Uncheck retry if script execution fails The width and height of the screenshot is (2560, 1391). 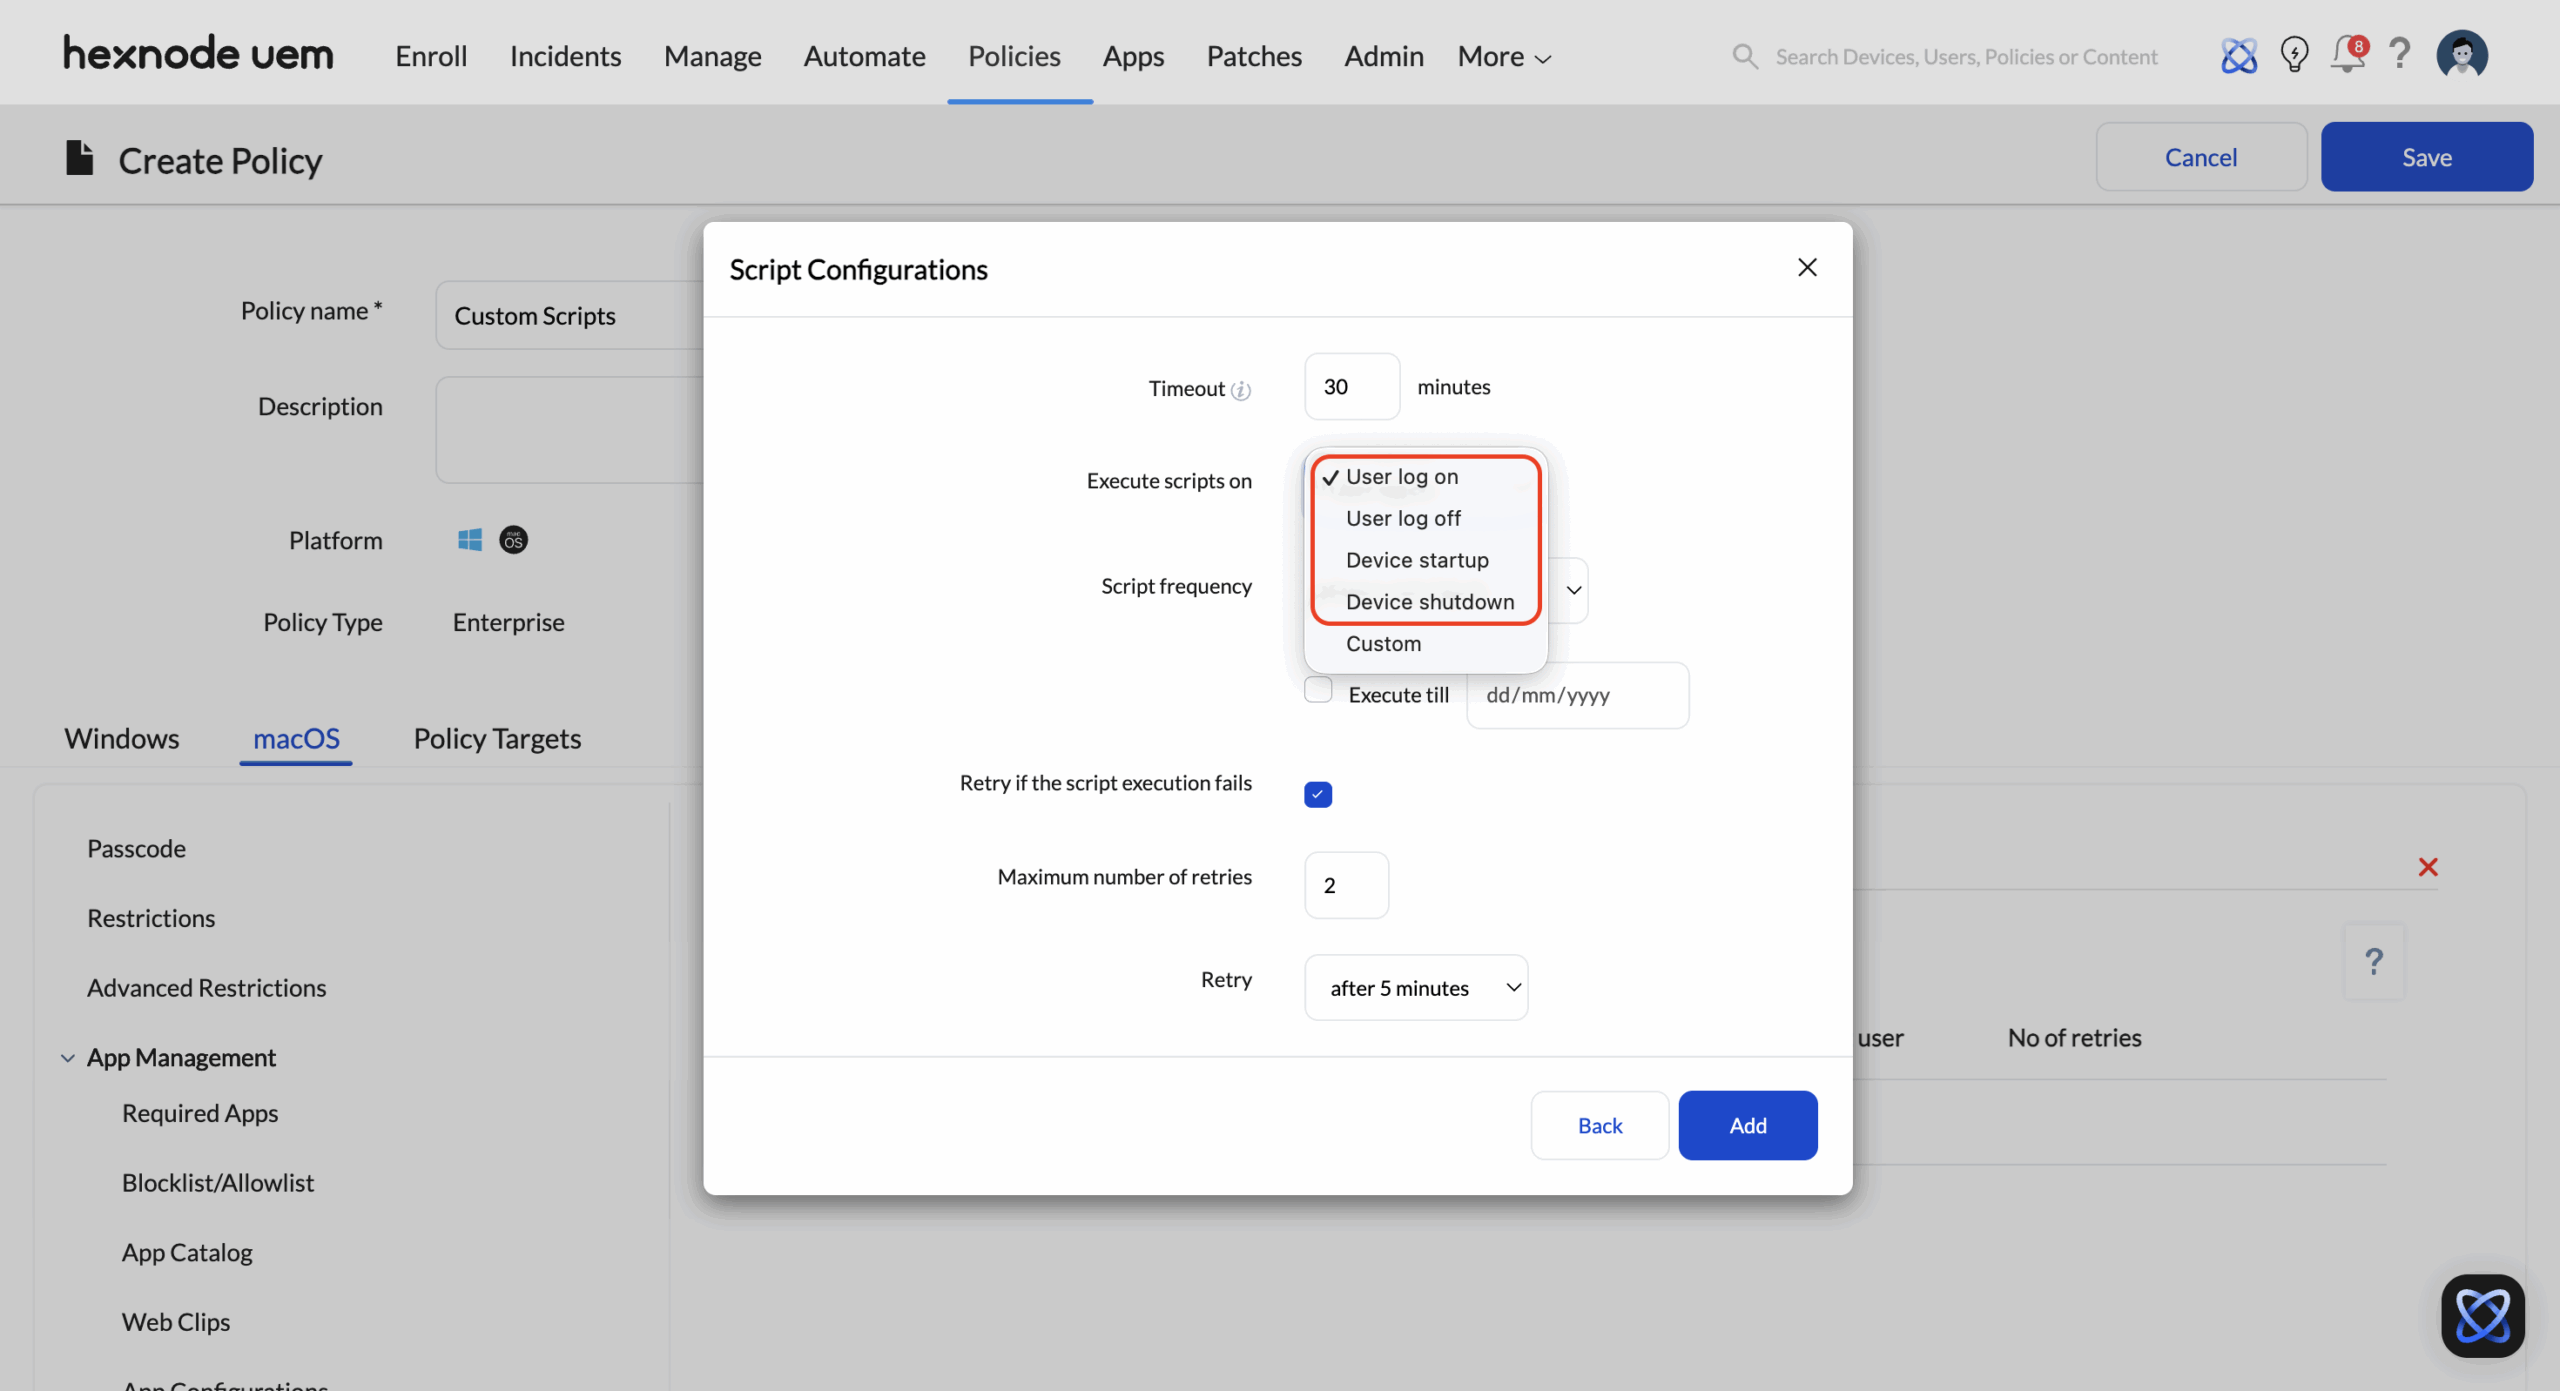coord(1317,792)
